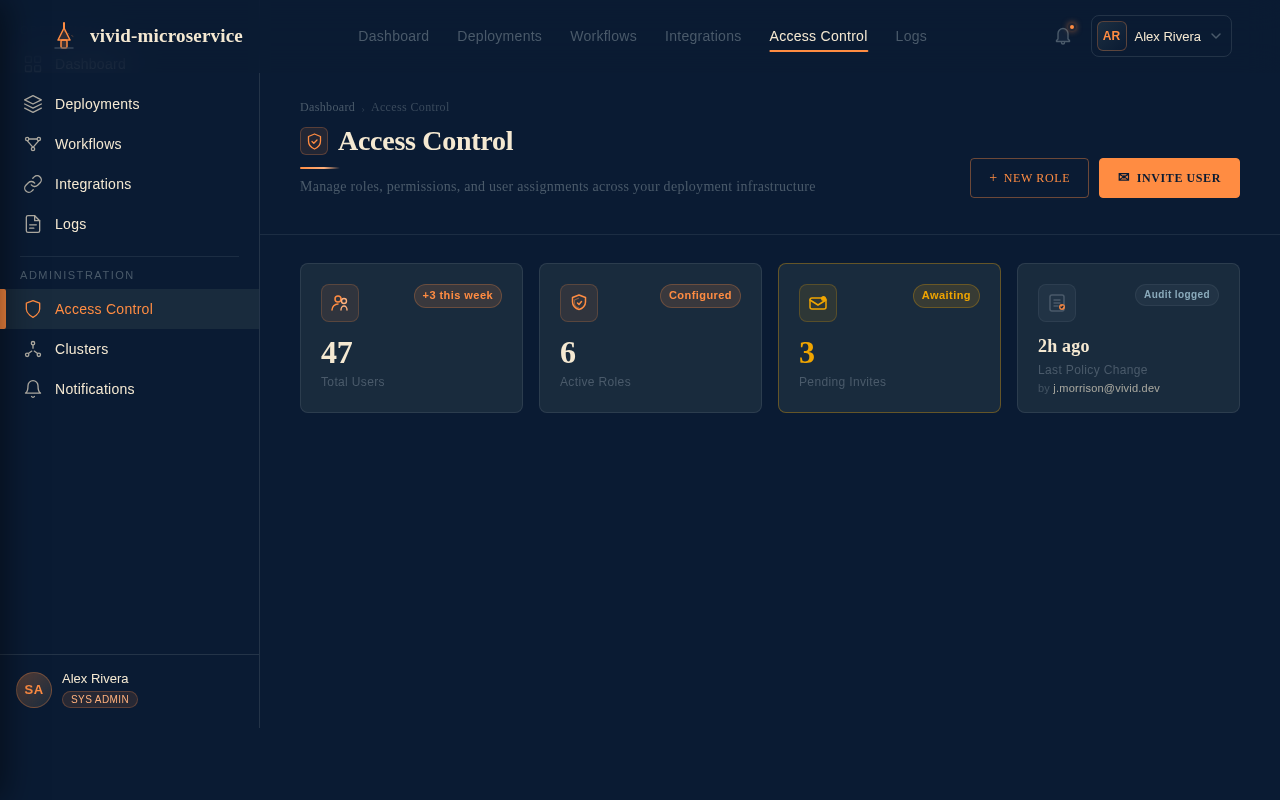Click the Total Users people icon
This screenshot has width=1280, height=800.
click(x=340, y=303)
